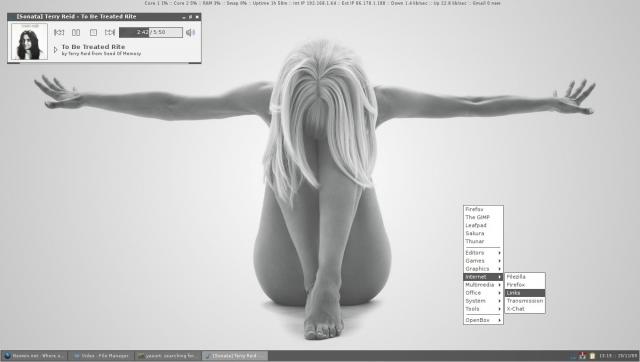Expand the Games submenu
The image size is (640, 362).
[x=483, y=261]
